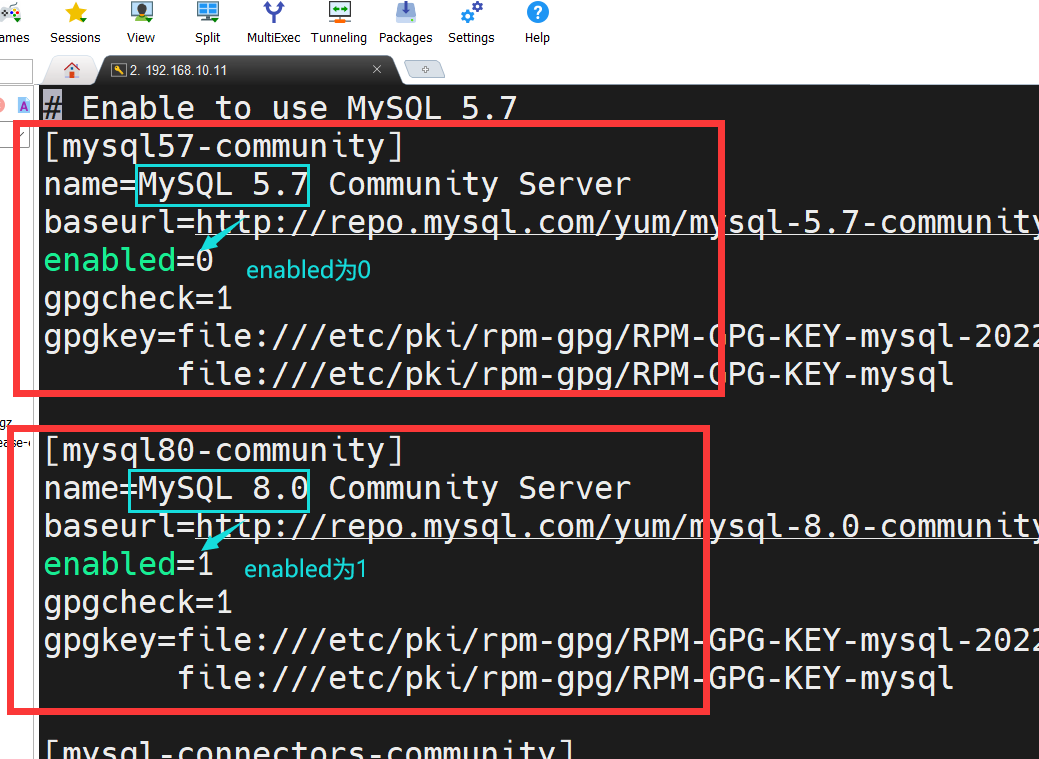The image size is (1039, 759).
Task: Click 'gpgcheck=1' under MySQL 5.7 section
Action: coord(138,298)
